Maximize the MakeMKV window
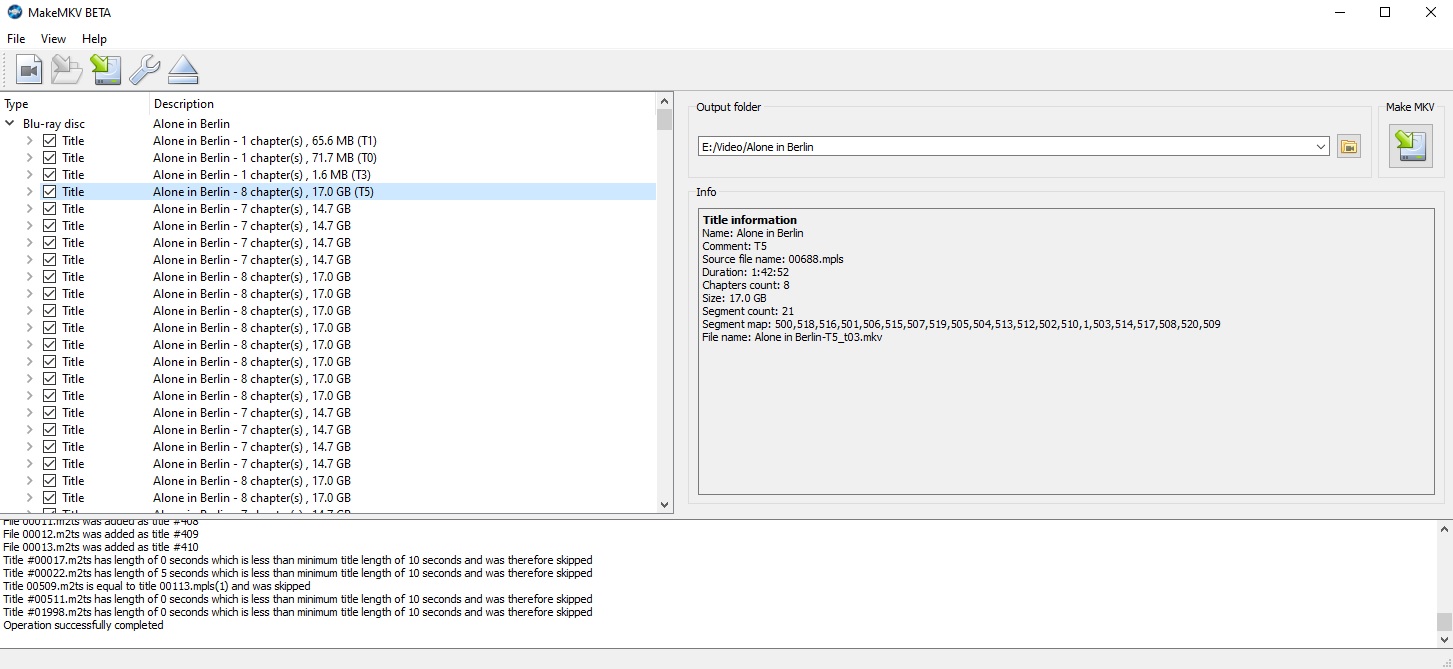Screen dimensions: 1453x669 [x=1385, y=13]
